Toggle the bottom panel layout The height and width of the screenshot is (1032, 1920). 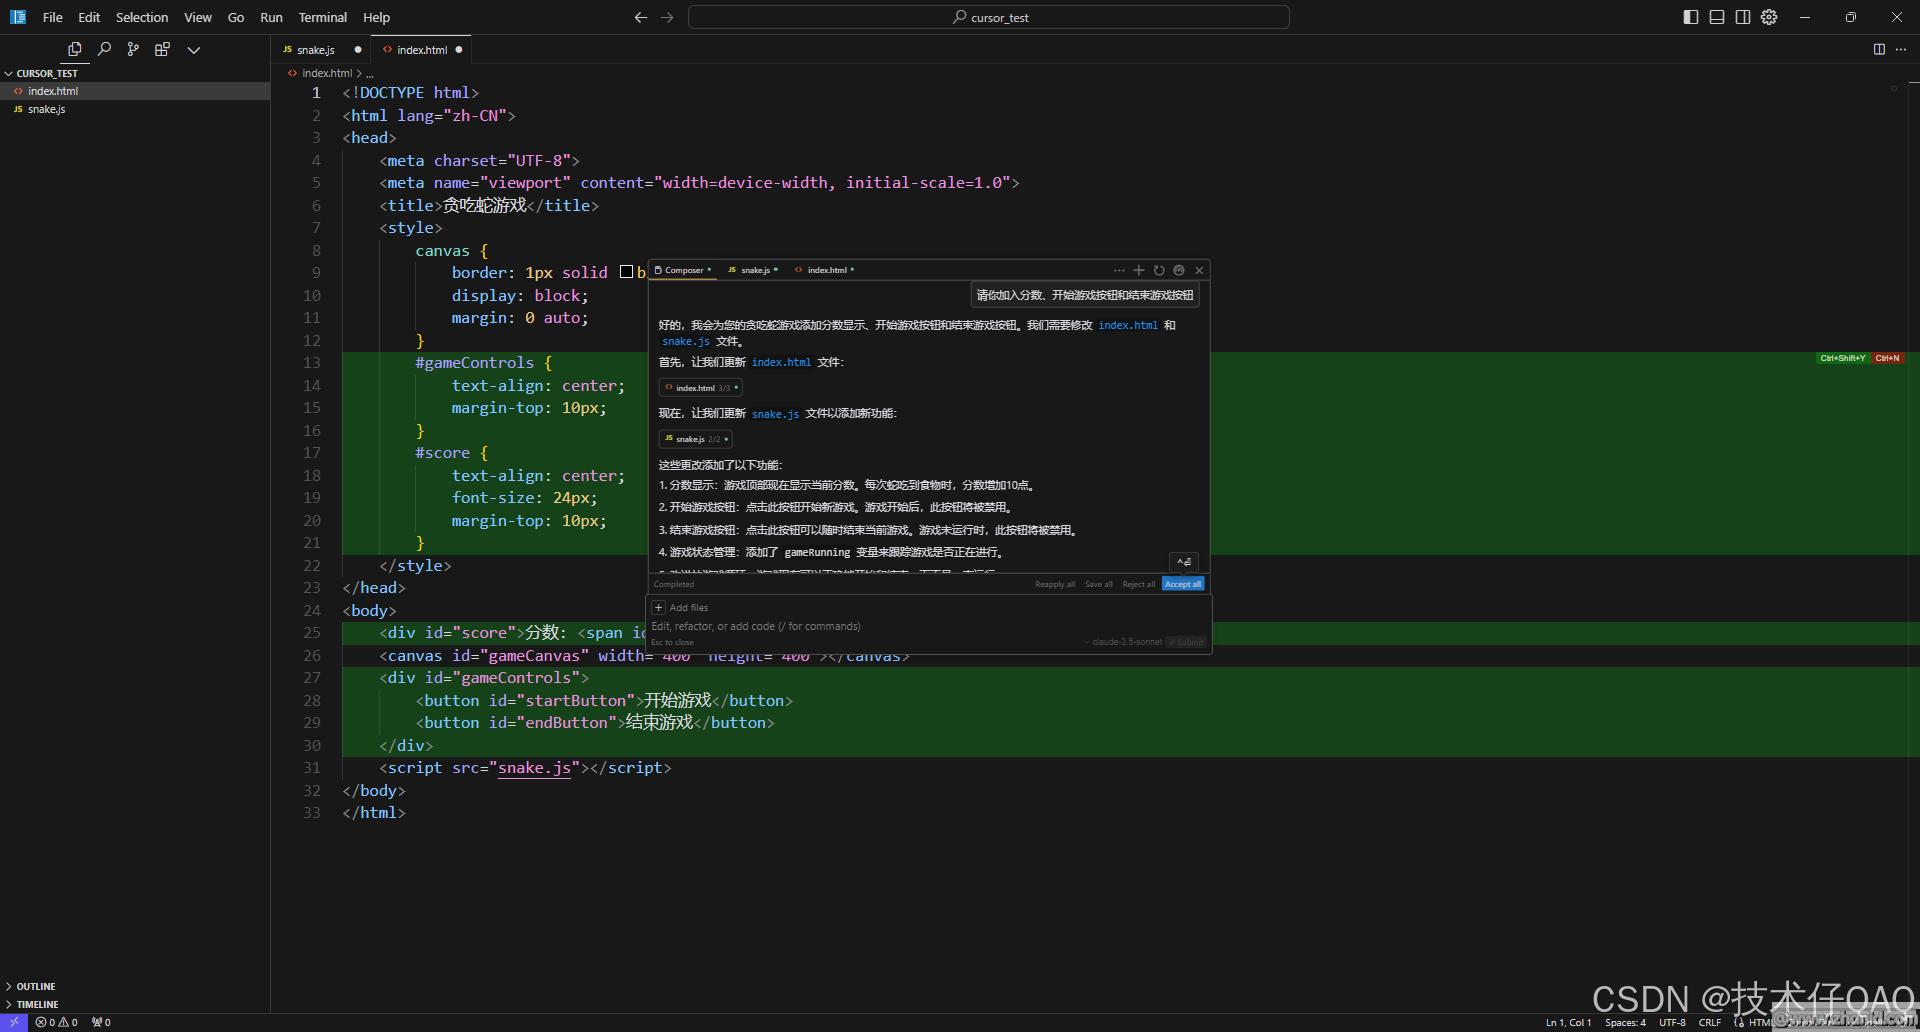(x=1717, y=17)
